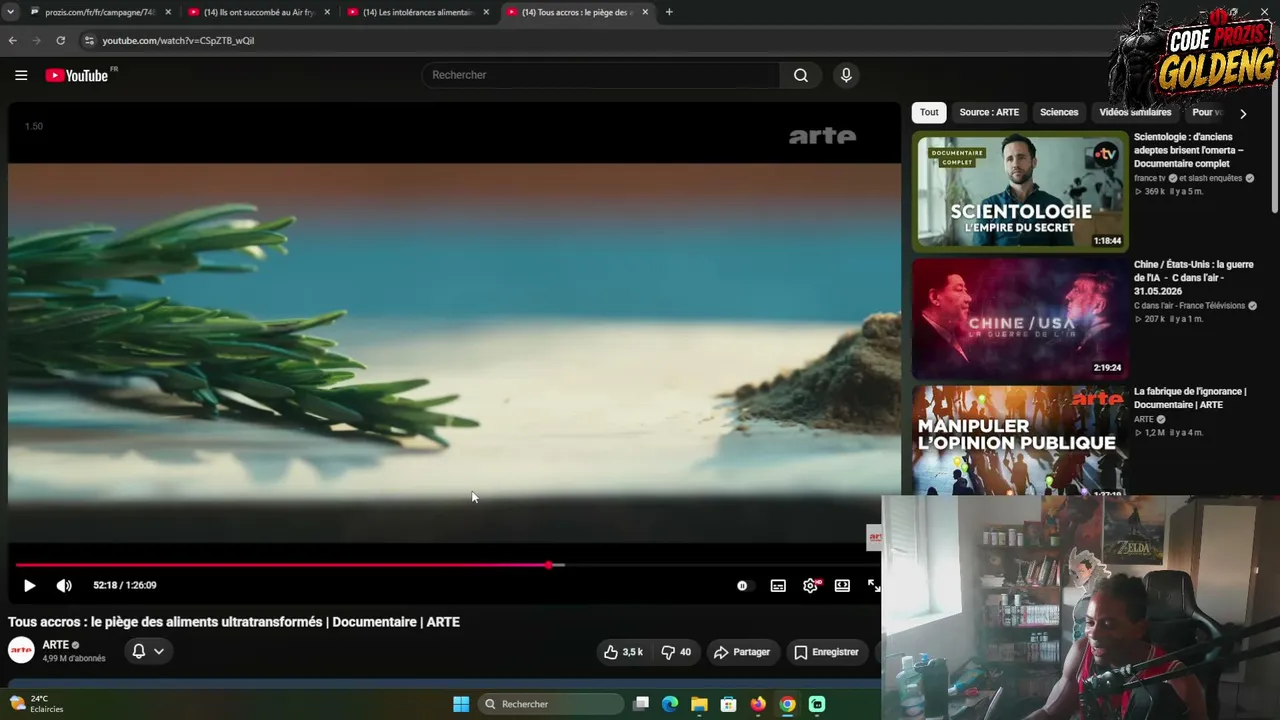Open Task View on the taskbar

[641, 704]
